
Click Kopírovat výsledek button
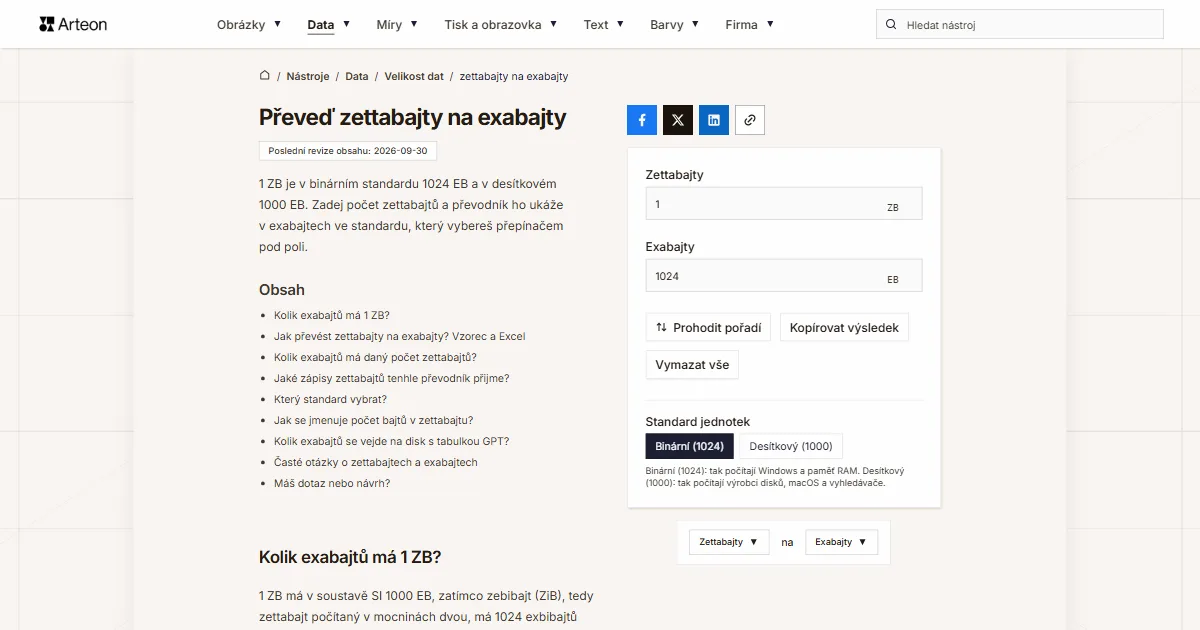844,327
